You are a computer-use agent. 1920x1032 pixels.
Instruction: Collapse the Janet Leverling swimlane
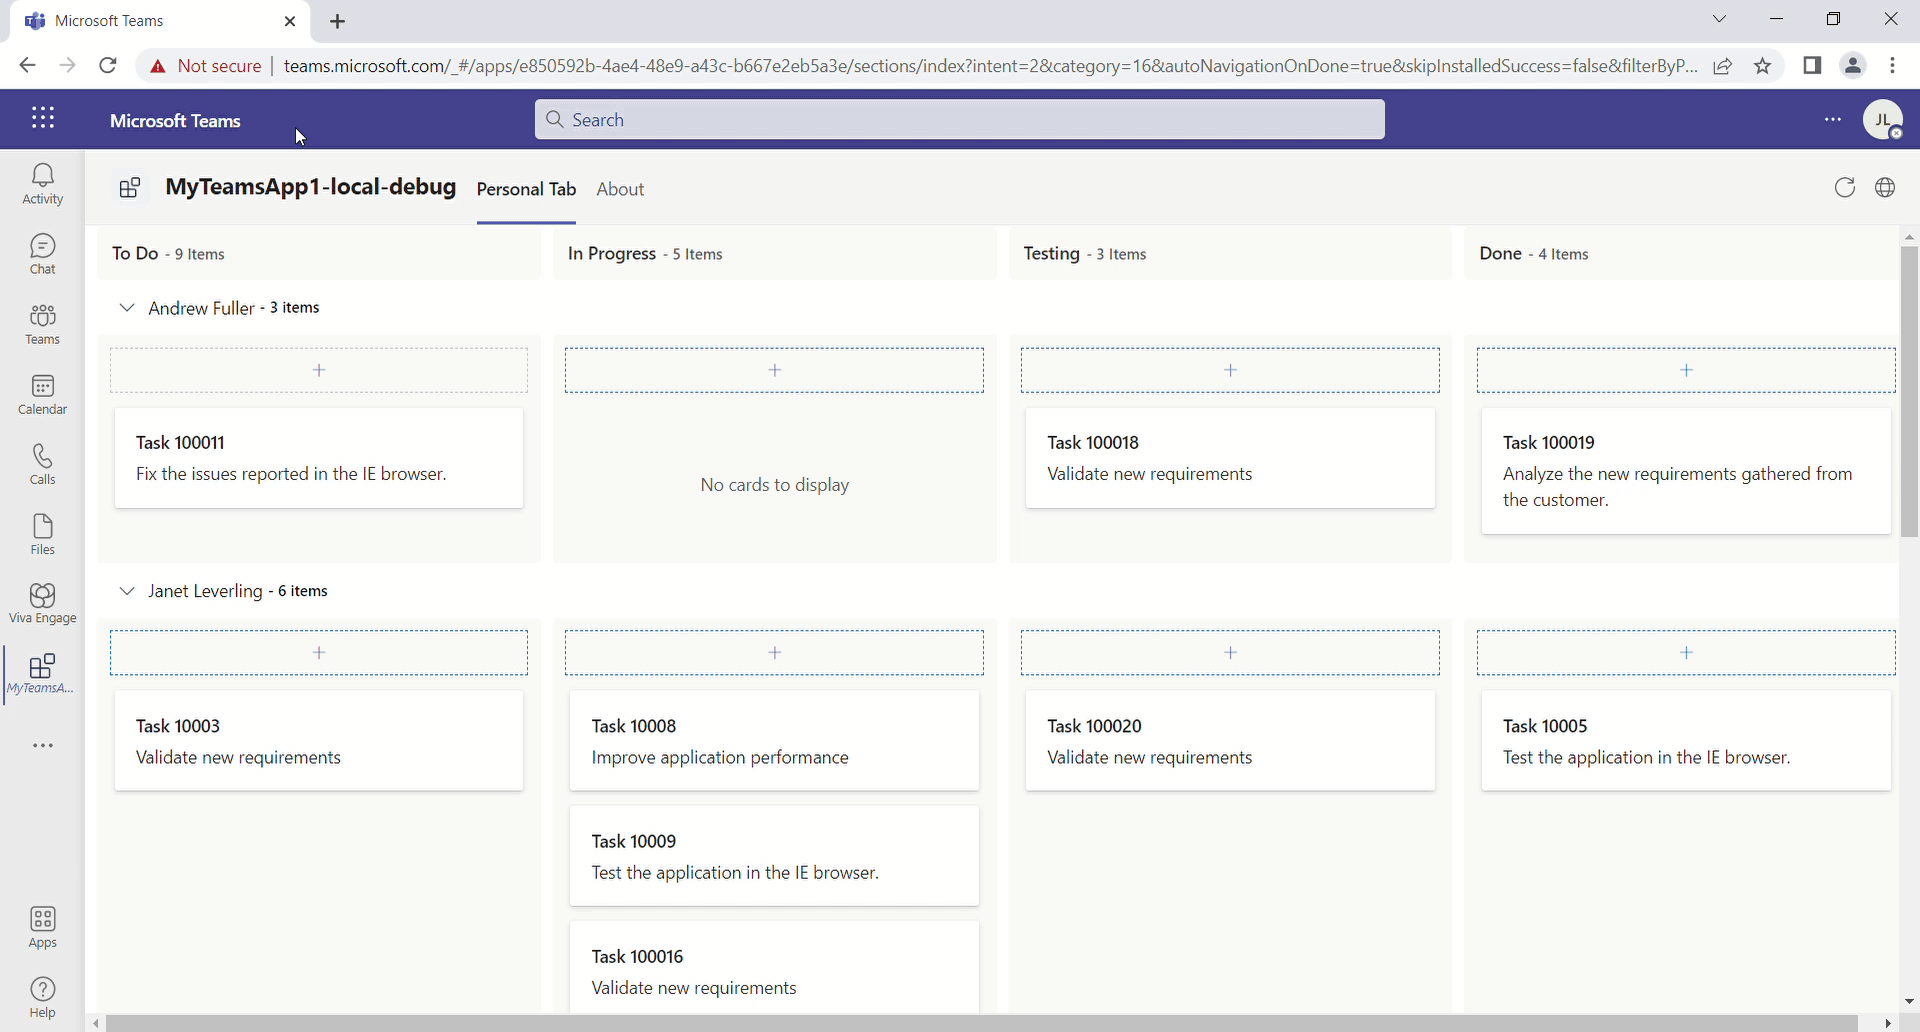pyautogui.click(x=127, y=591)
